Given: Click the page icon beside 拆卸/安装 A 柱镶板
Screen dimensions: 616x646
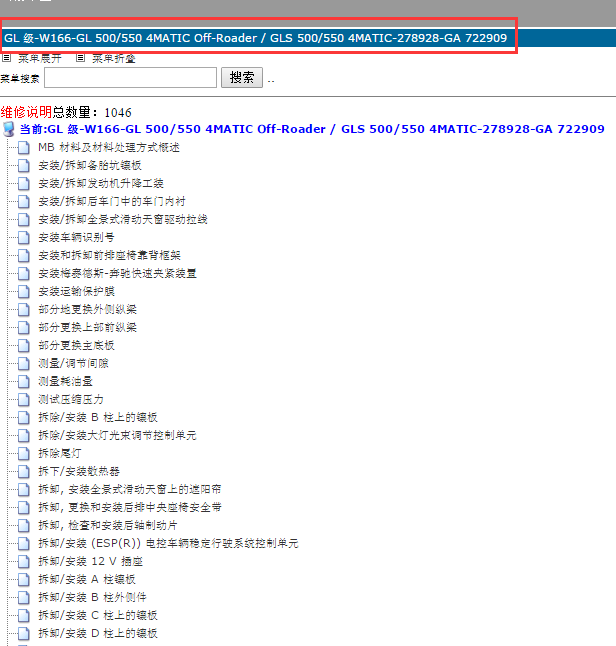Looking at the screenshot, I should pyautogui.click(x=24, y=580).
